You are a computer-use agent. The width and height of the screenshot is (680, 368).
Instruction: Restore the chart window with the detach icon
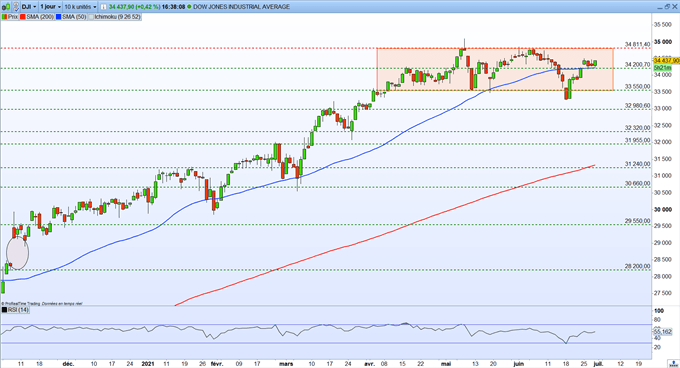click(667, 7)
